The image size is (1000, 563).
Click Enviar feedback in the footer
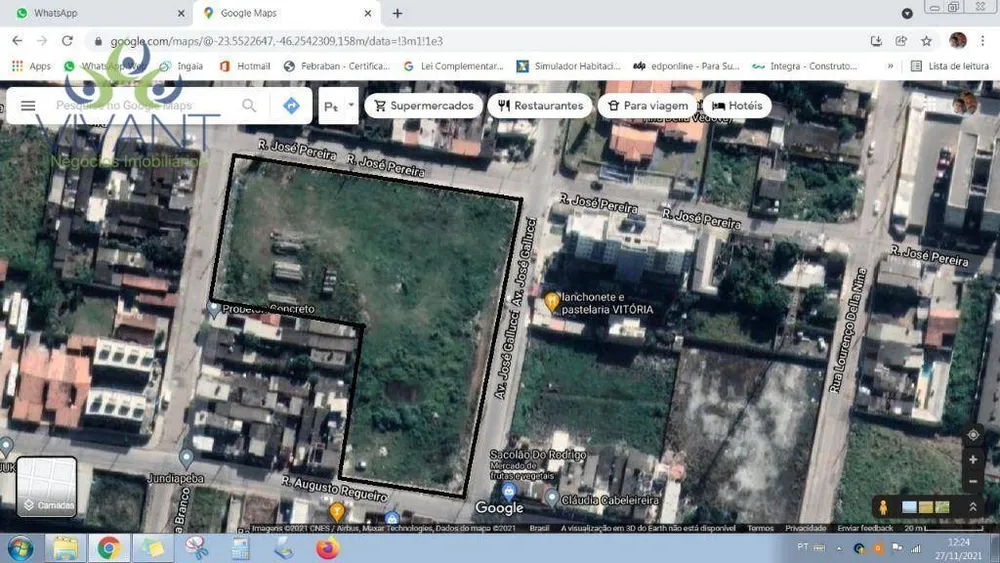[865, 528]
